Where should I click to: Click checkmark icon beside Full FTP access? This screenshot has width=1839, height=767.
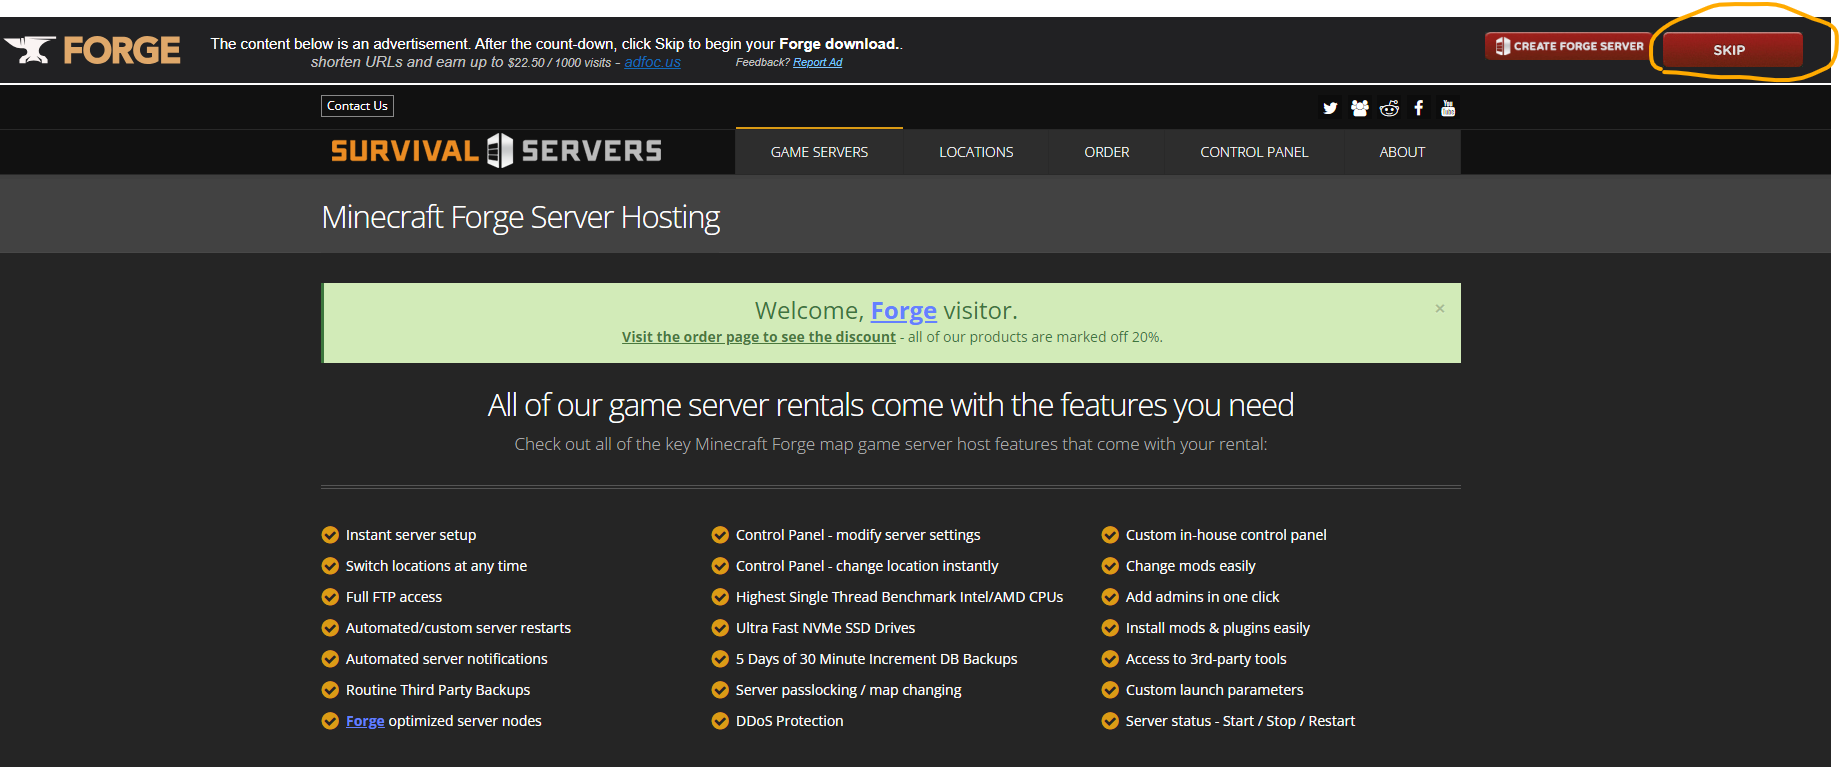[x=330, y=597]
